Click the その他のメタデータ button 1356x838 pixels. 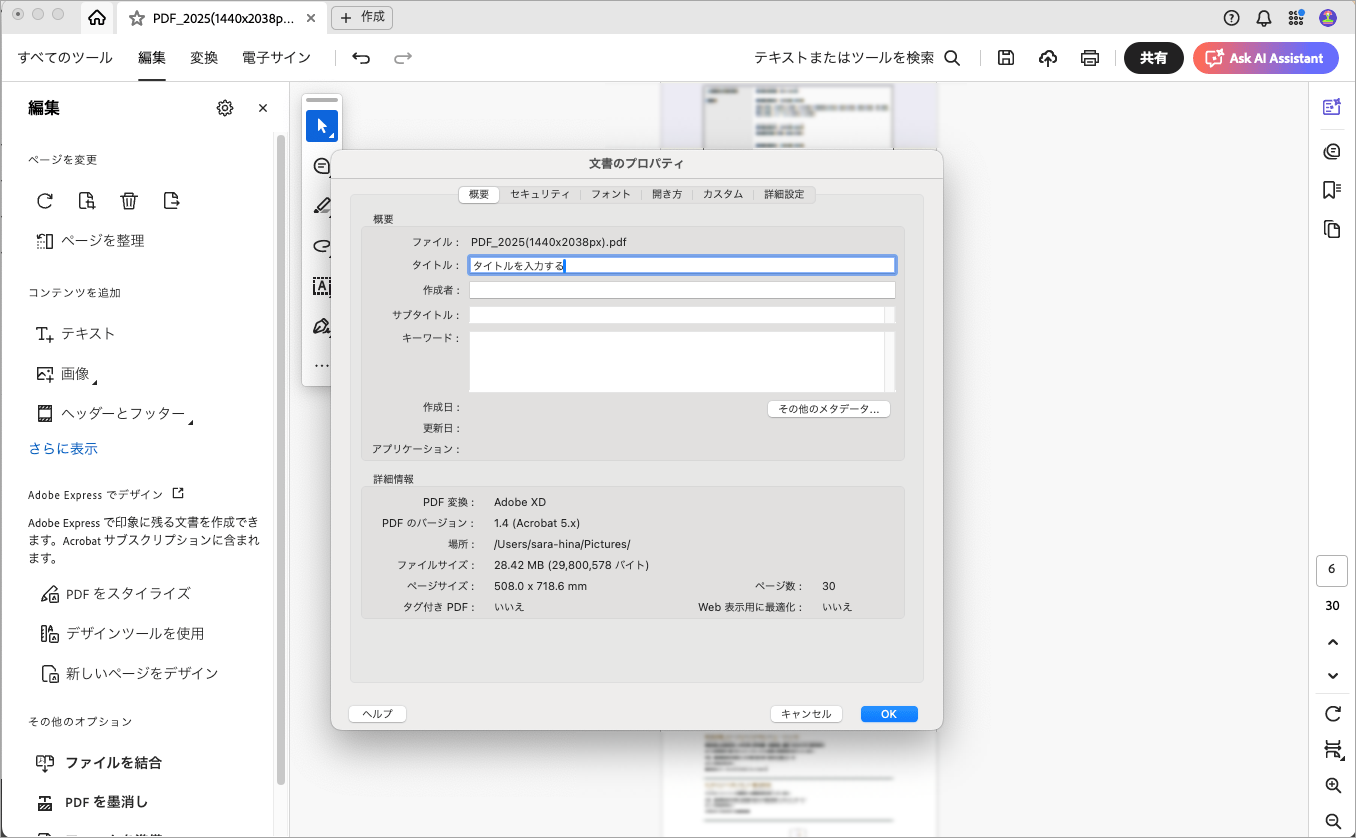tap(828, 409)
